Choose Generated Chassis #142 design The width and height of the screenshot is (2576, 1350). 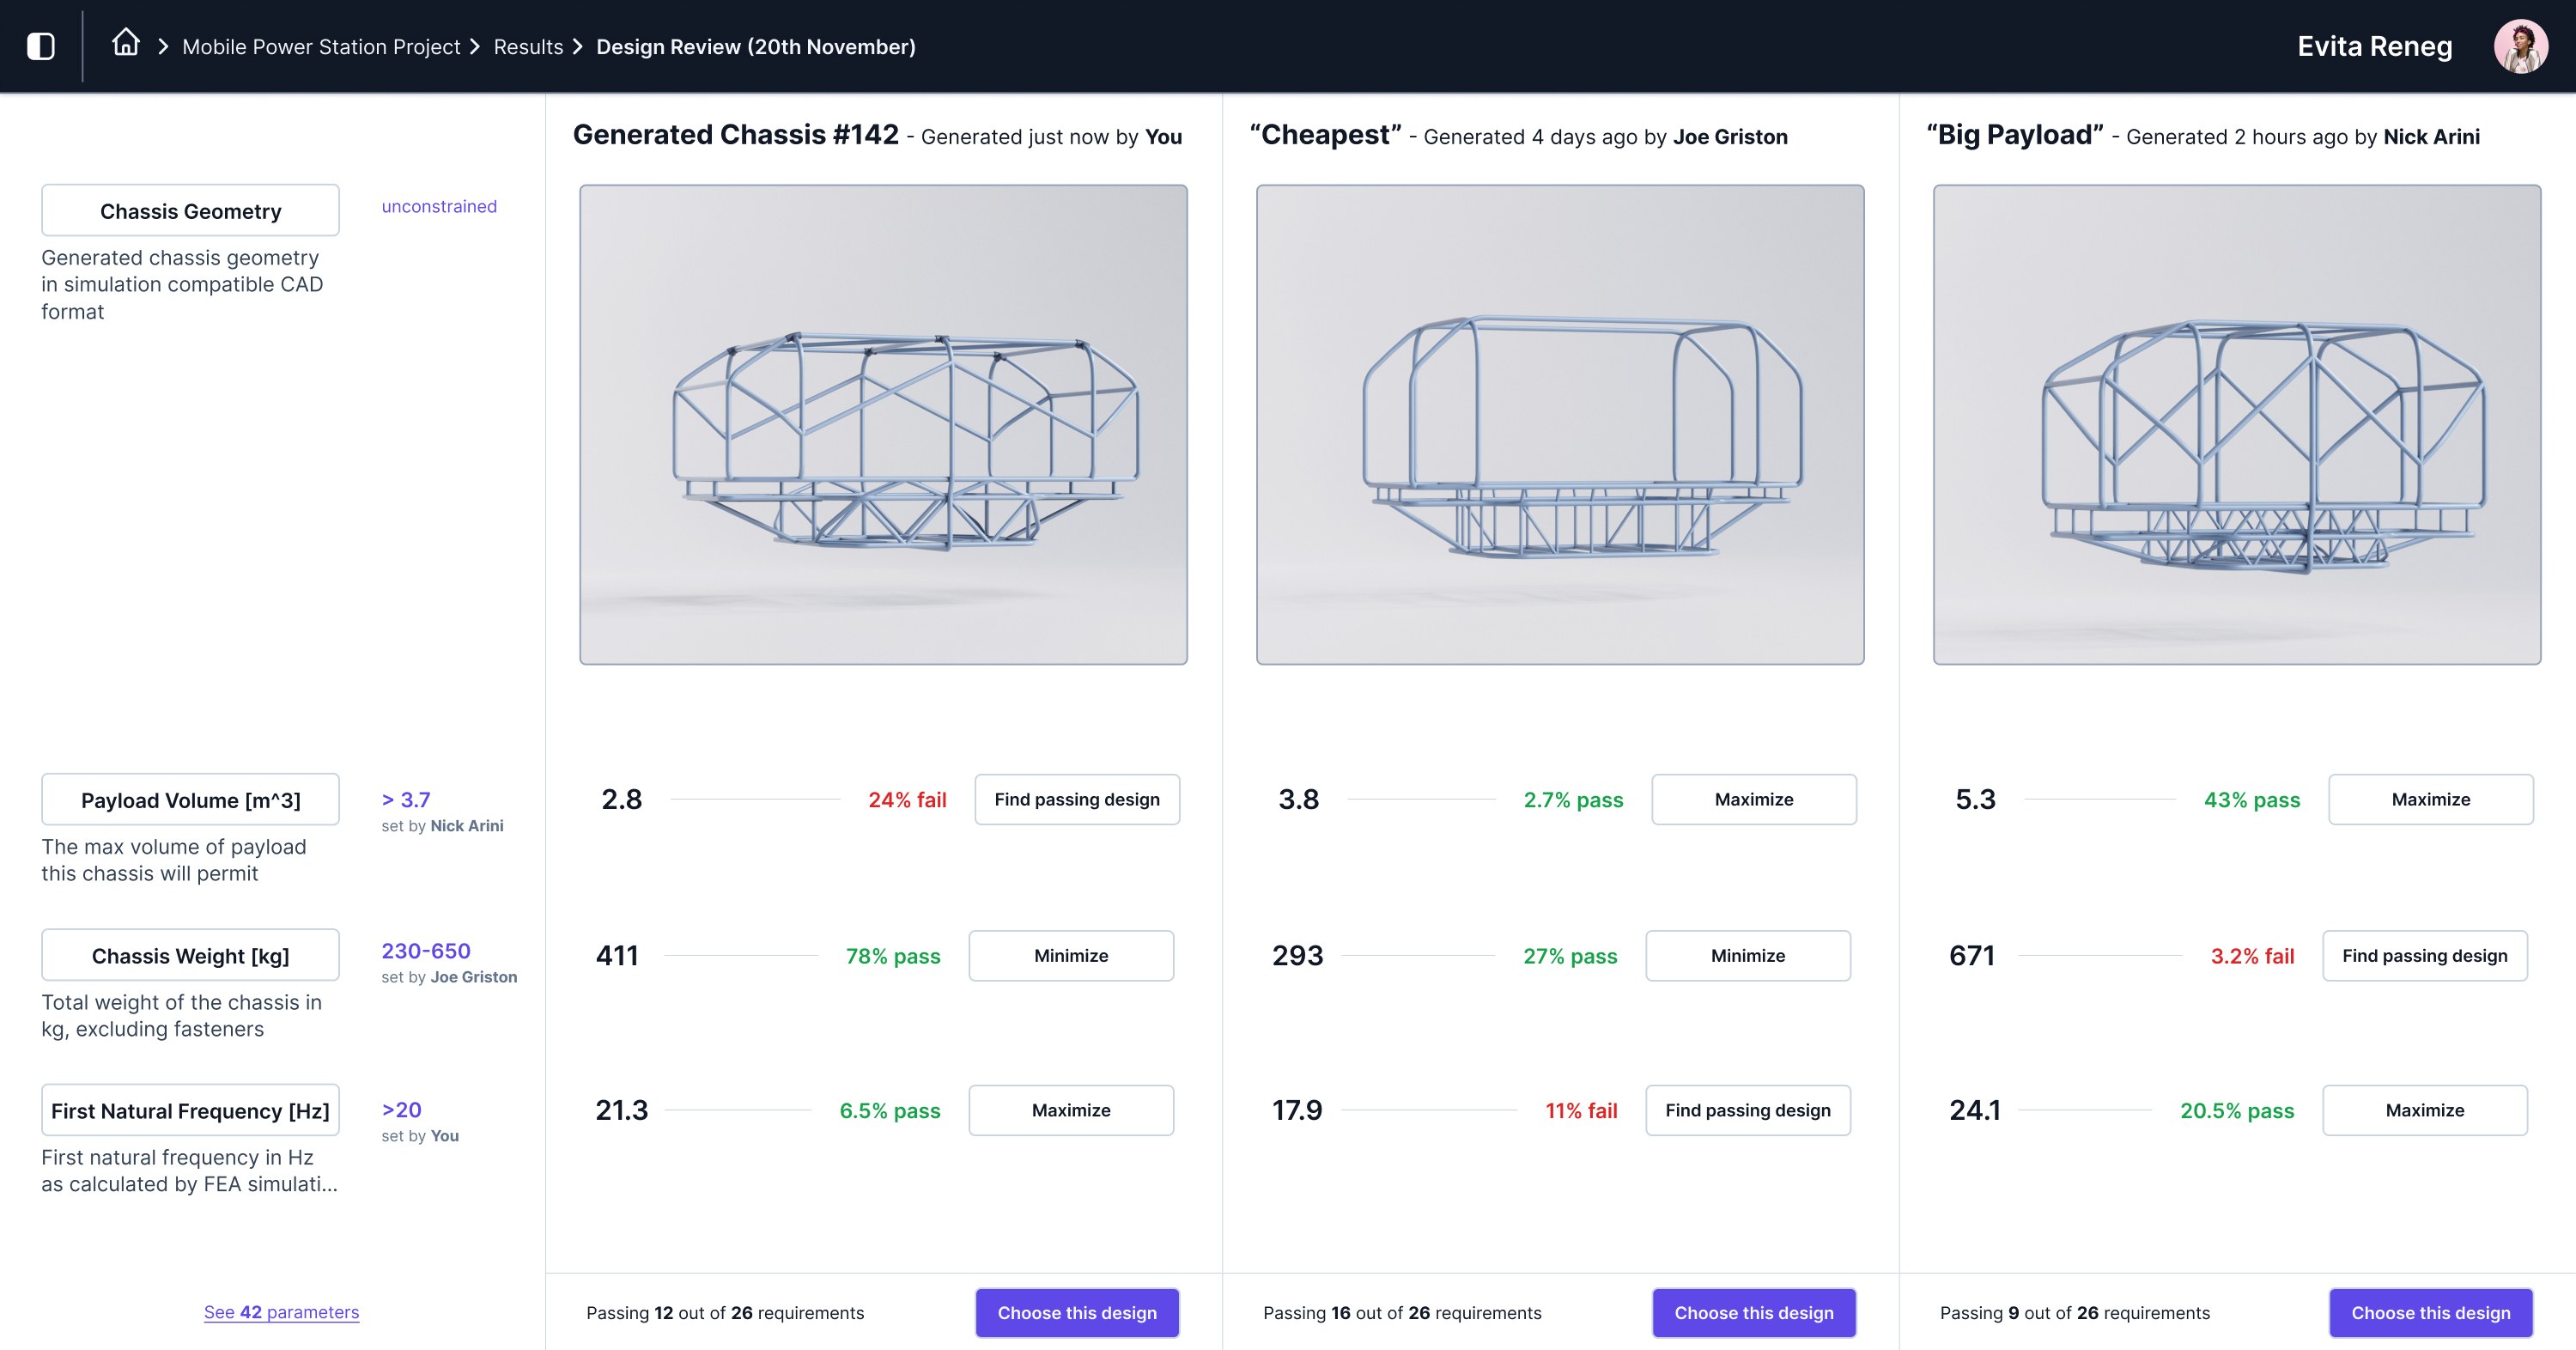(1076, 1313)
